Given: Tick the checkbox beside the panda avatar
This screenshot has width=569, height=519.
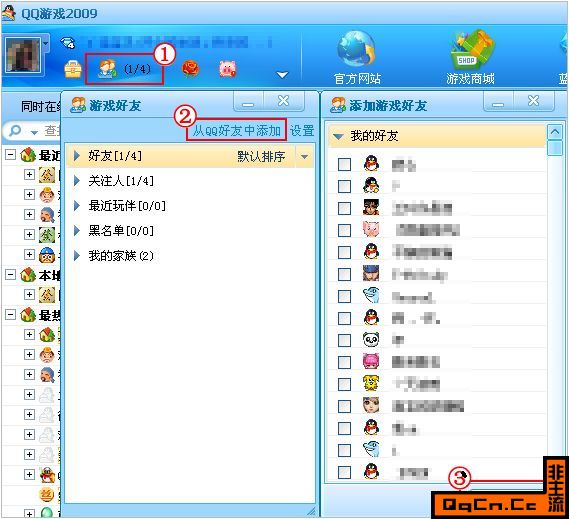Looking at the screenshot, I should pos(344,340).
